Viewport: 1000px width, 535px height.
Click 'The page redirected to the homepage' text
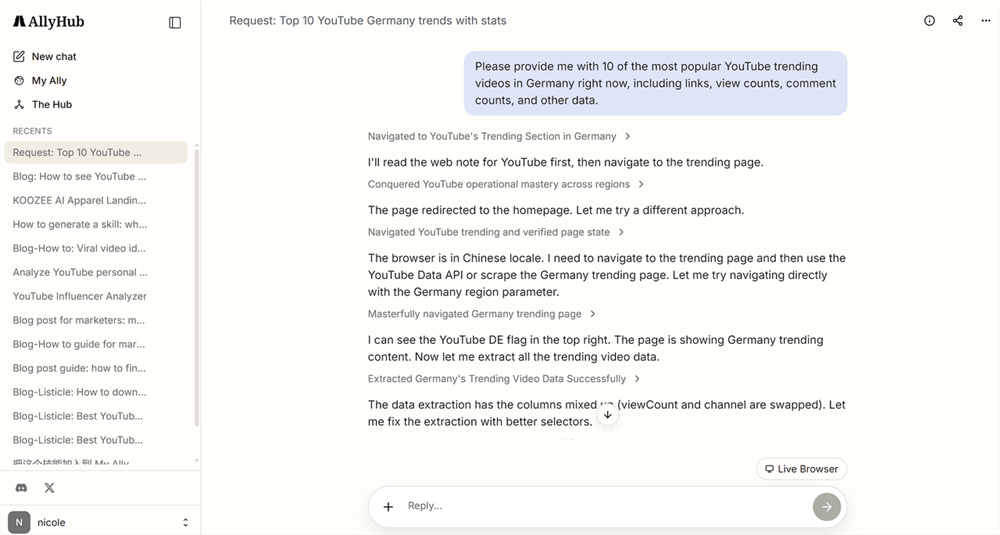[555, 210]
